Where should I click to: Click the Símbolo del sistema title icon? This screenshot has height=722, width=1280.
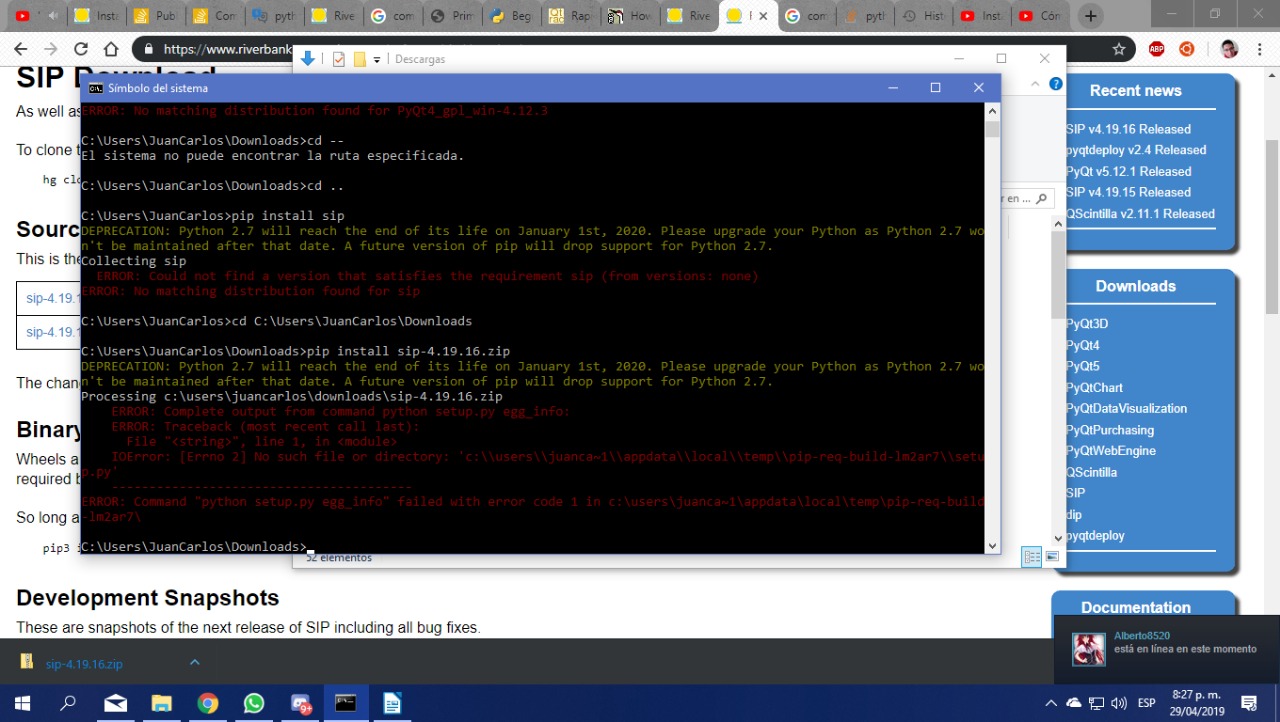click(x=95, y=88)
